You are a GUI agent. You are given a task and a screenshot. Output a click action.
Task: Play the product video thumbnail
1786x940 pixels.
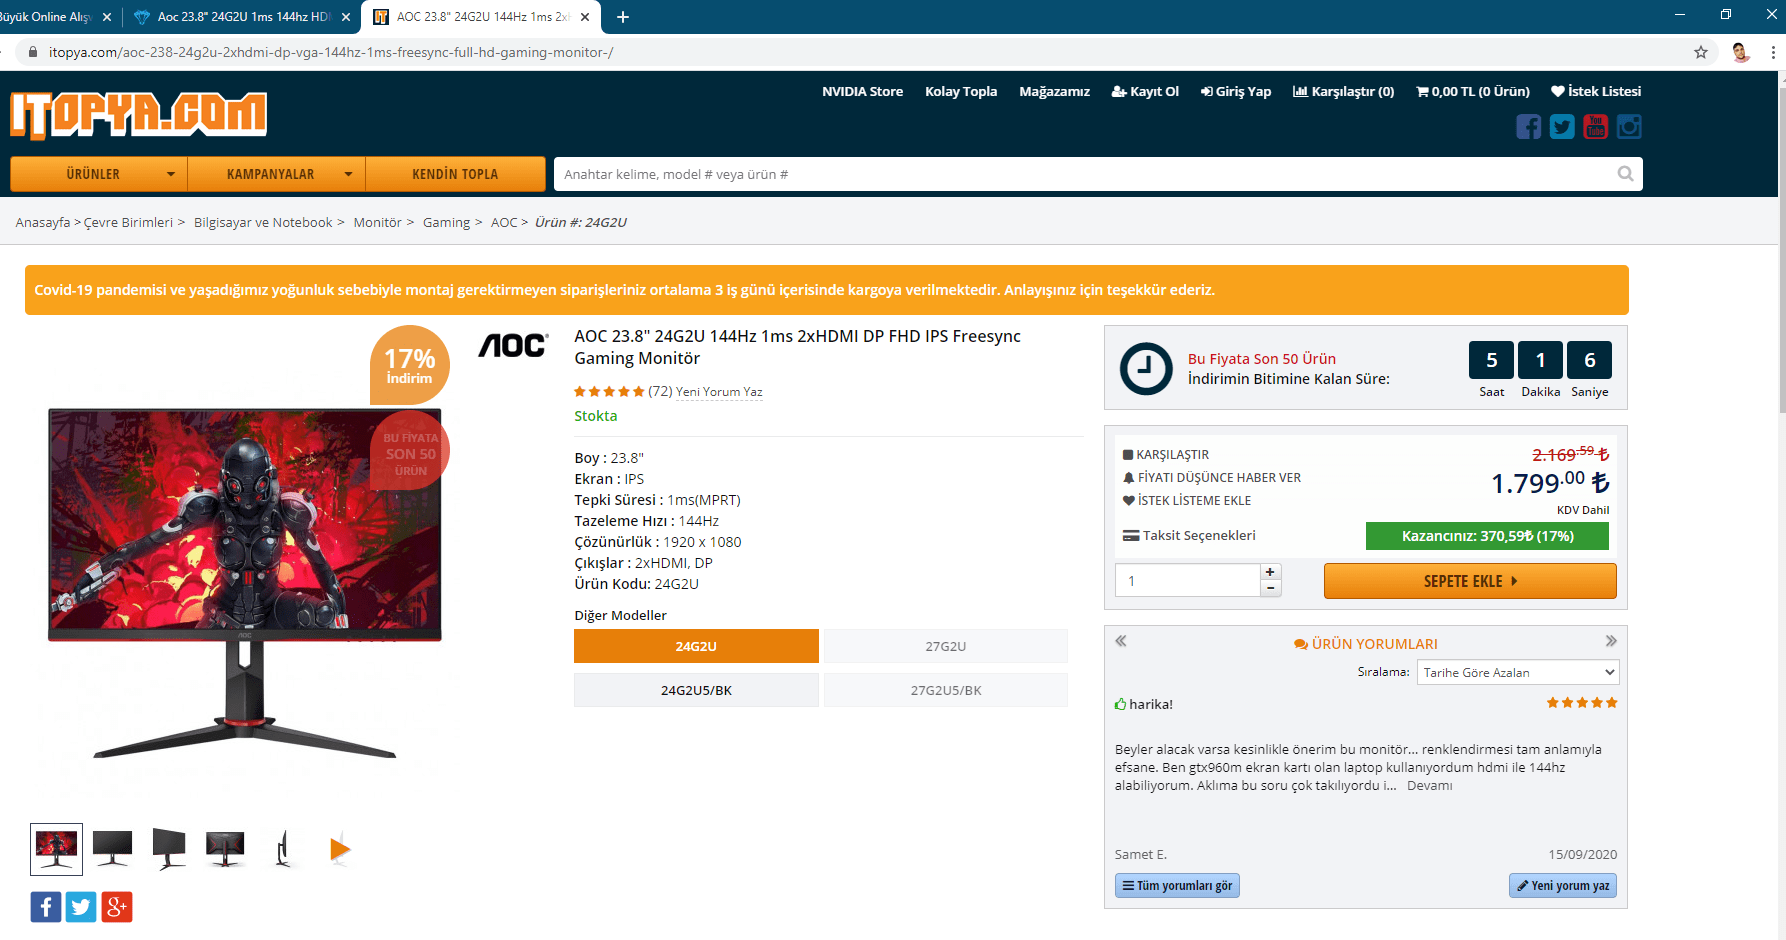coord(340,849)
